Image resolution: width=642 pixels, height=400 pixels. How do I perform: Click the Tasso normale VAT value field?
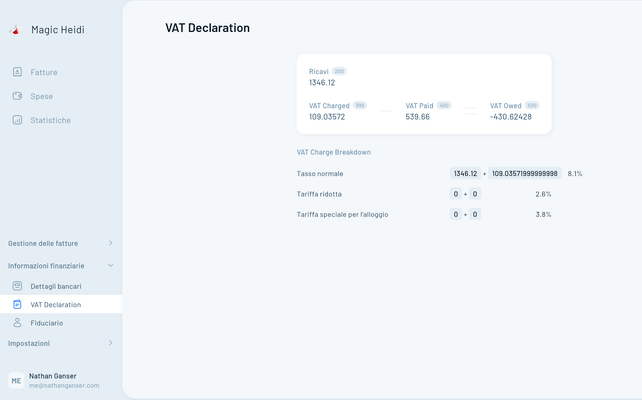(x=525, y=173)
